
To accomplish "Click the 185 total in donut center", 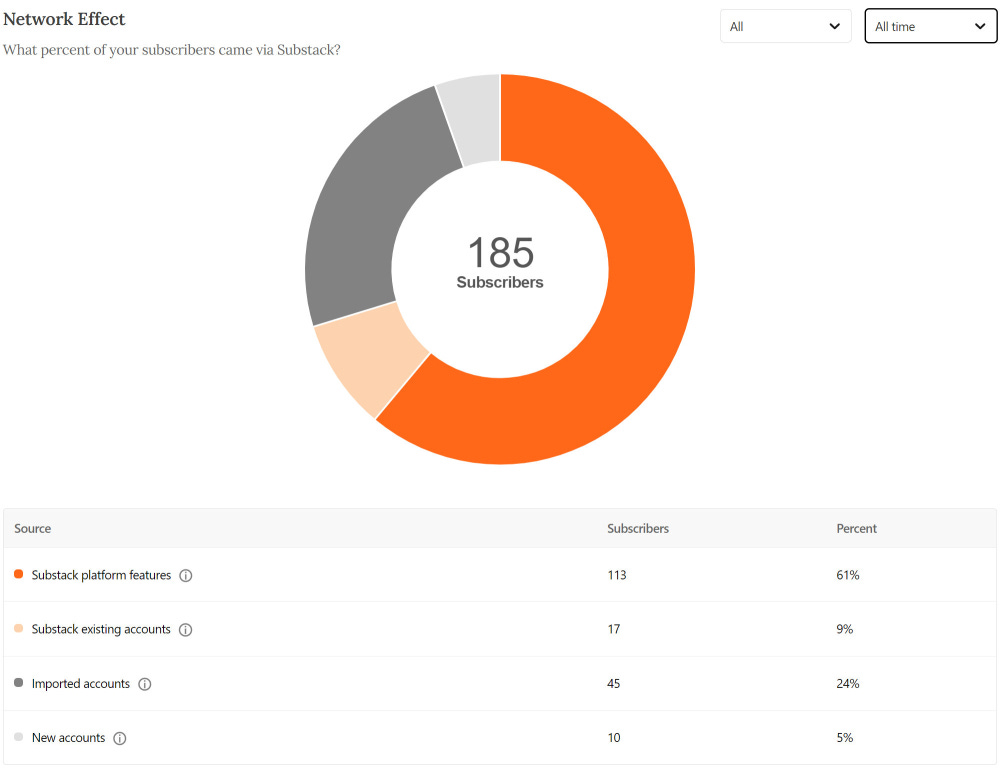I will point(501,253).
